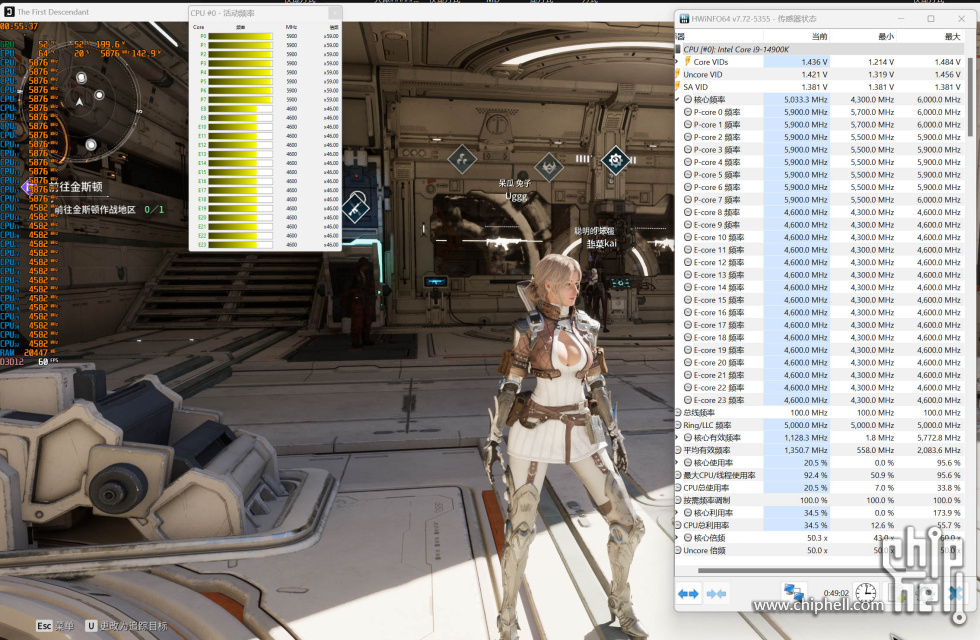Select the CPU总使用率 row
The width and height of the screenshot is (980, 640).
pyautogui.click(x=819, y=488)
